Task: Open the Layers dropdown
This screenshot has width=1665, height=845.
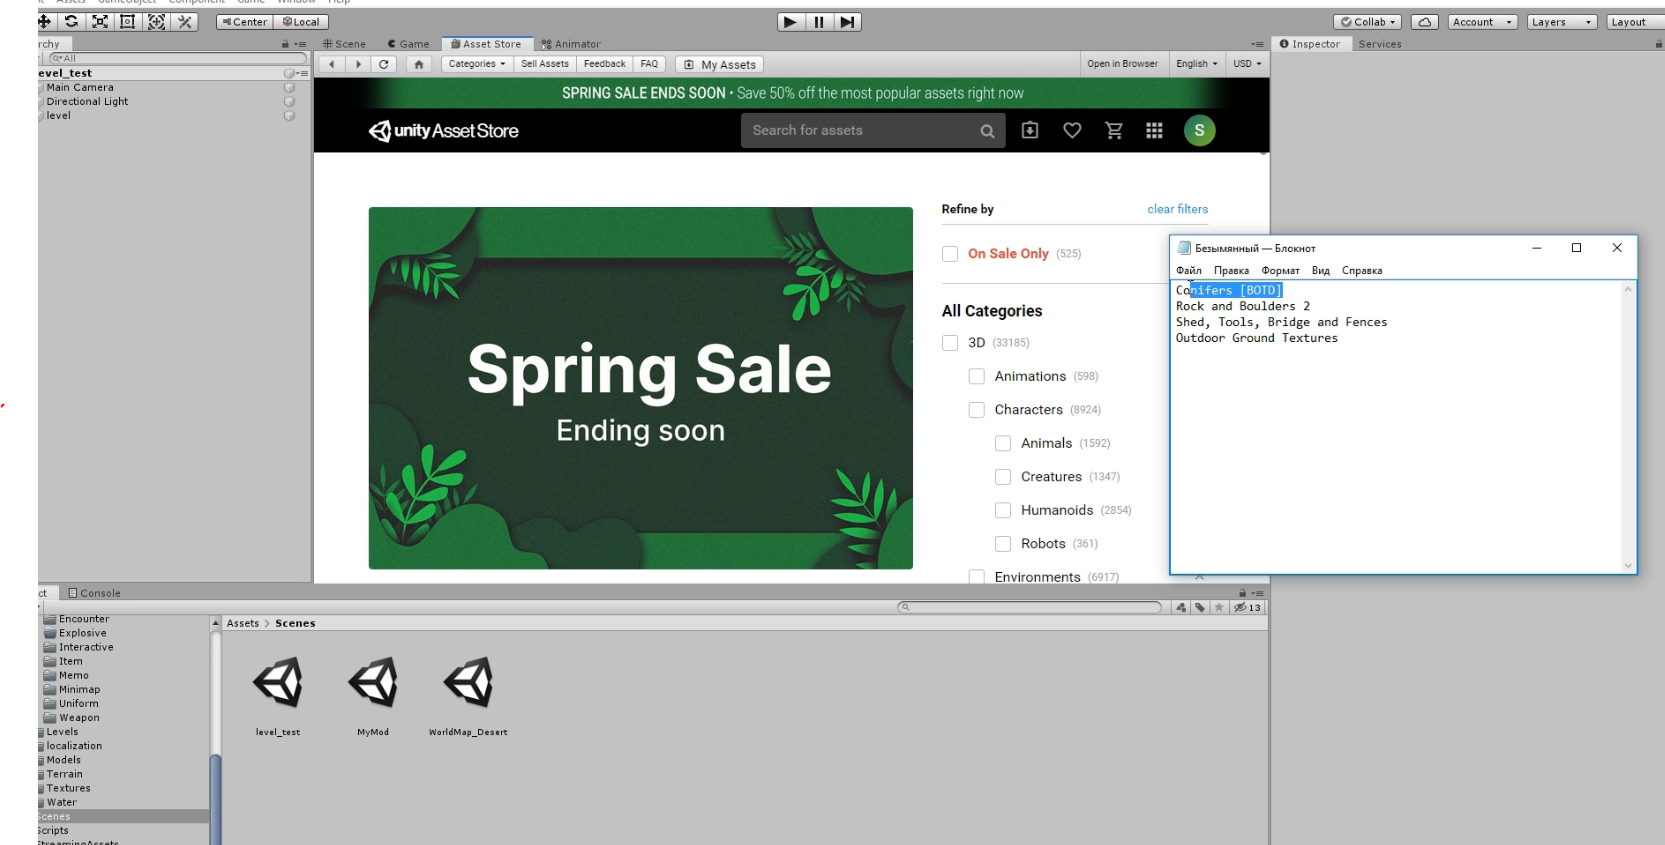Action: click(x=1562, y=22)
